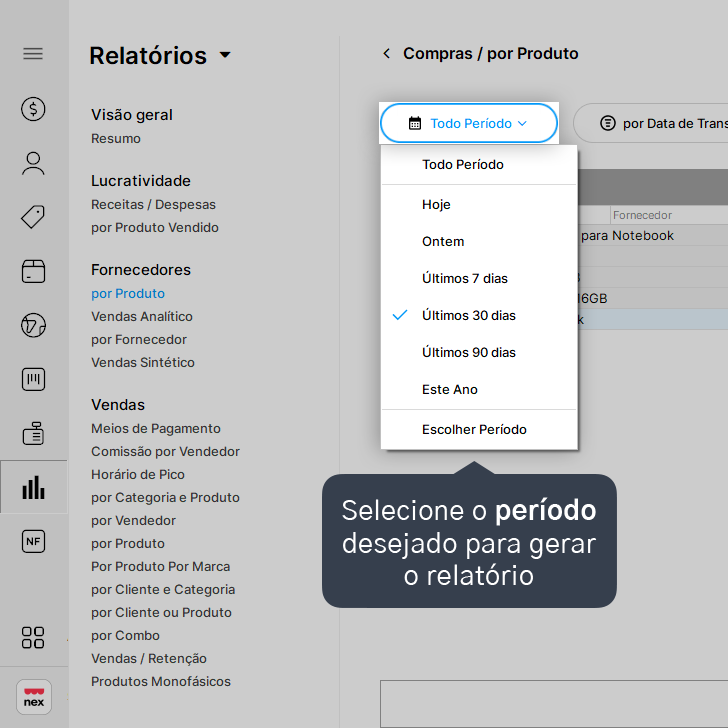Select the checked Últimos 30 dias option
The width and height of the screenshot is (728, 728).
click(x=479, y=316)
